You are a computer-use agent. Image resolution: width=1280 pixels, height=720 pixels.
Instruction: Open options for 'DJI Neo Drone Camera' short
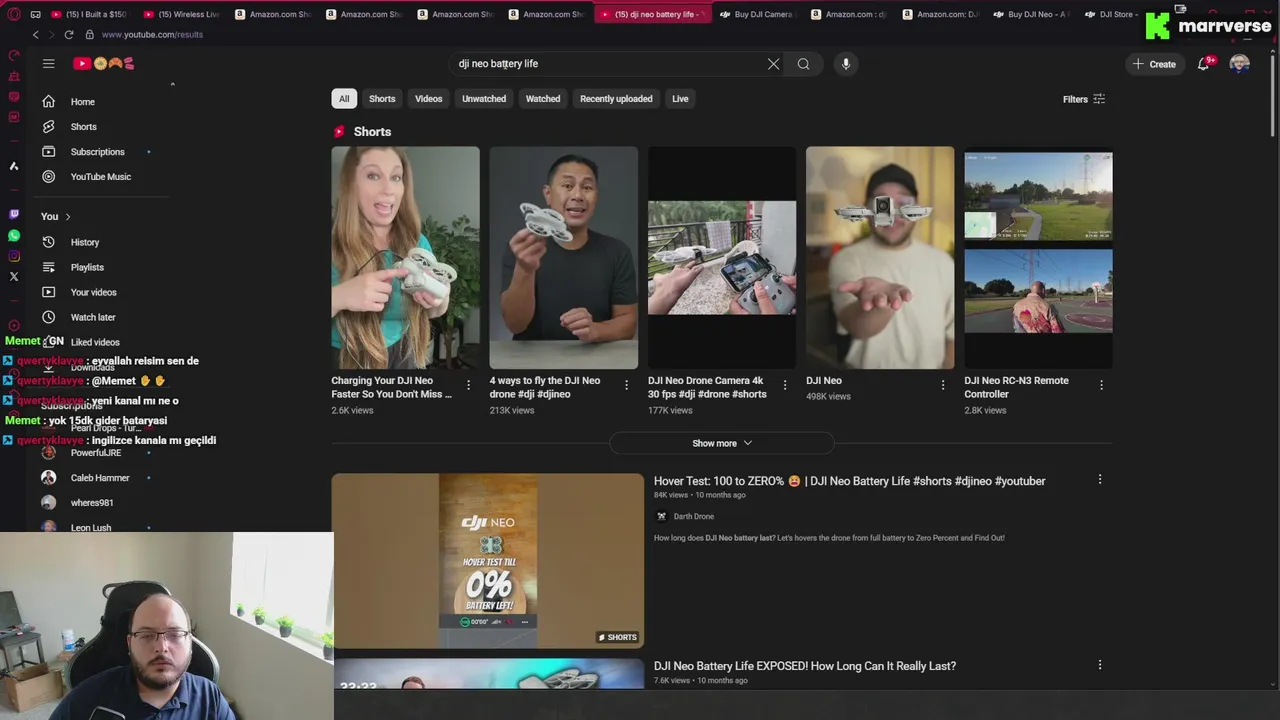pyautogui.click(x=785, y=385)
